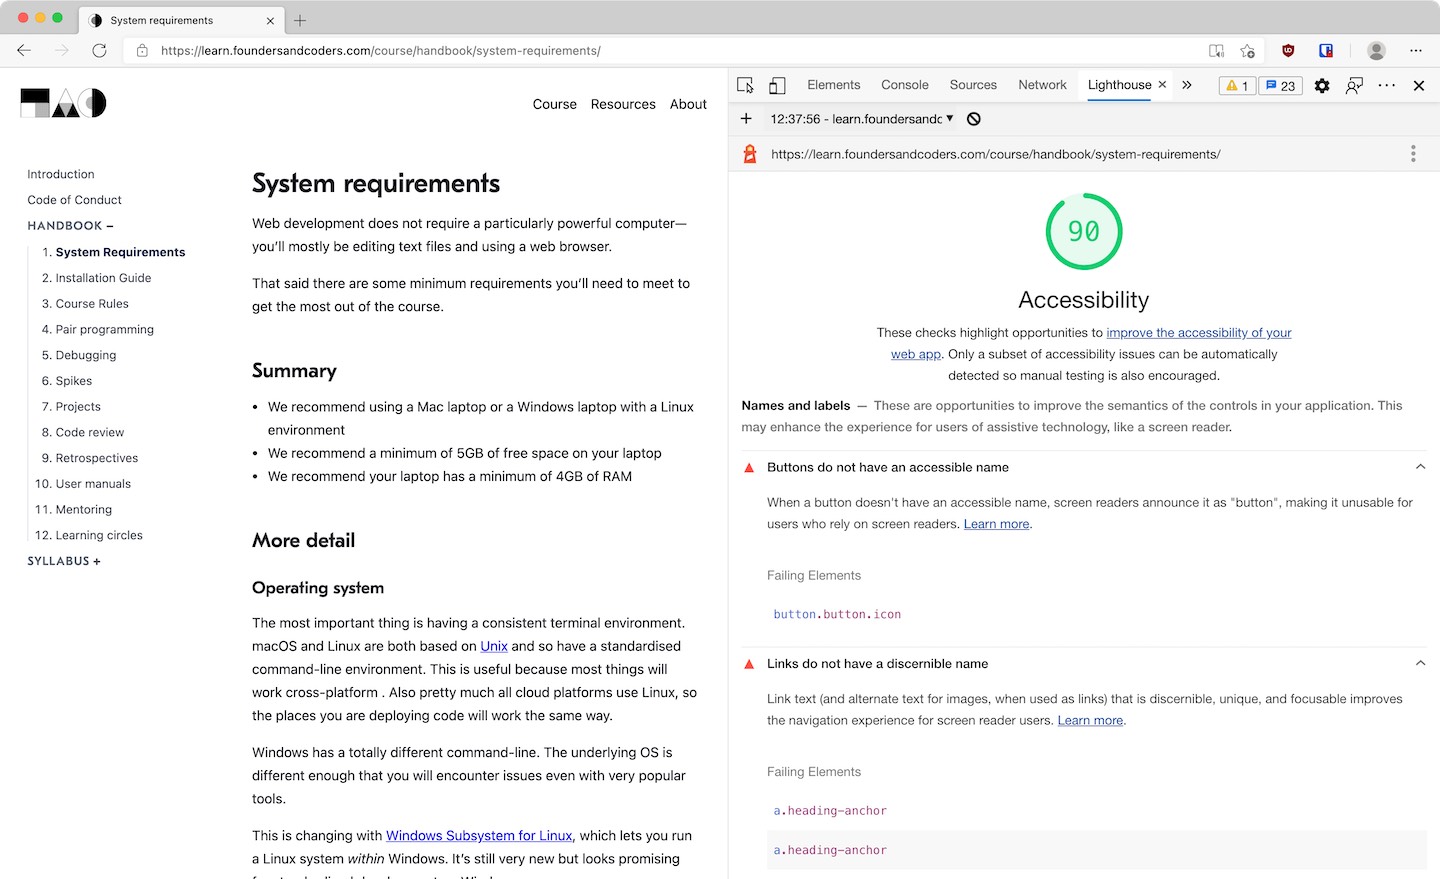Open the report selector dropdown
The image size is (1440, 879).
(x=862, y=118)
